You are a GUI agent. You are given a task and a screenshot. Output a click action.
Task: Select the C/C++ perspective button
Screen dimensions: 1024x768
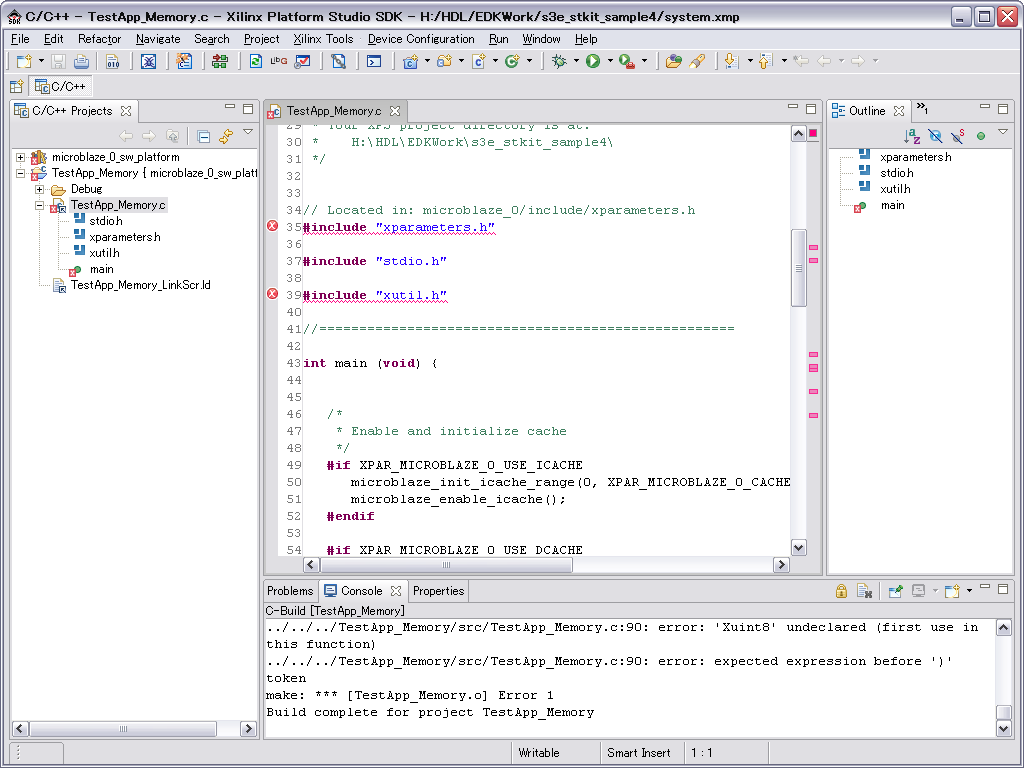(60, 86)
